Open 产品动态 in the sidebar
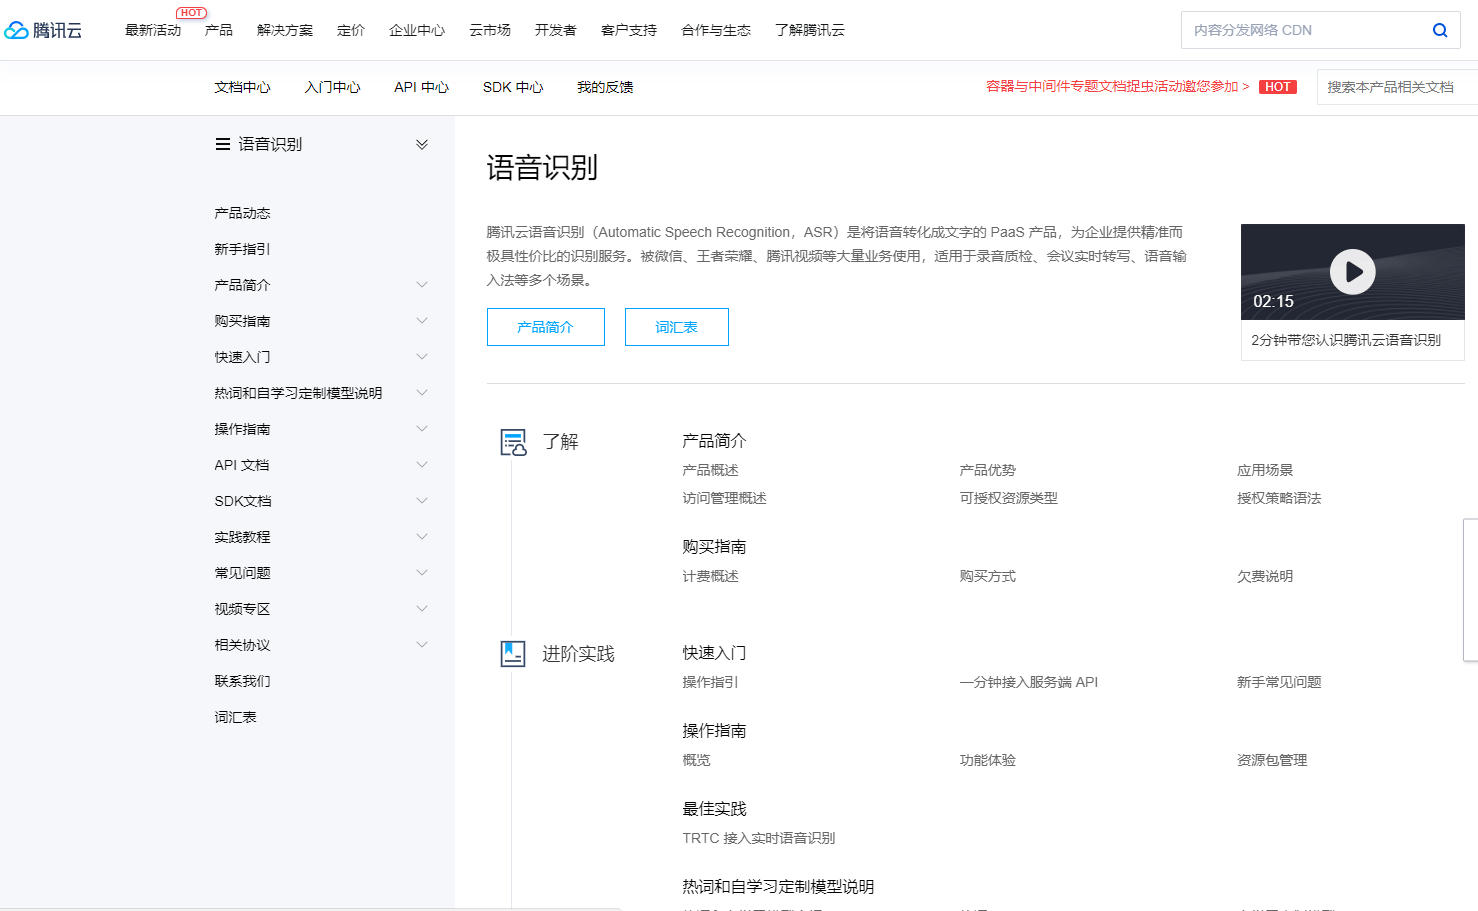The image size is (1478, 911). point(242,213)
